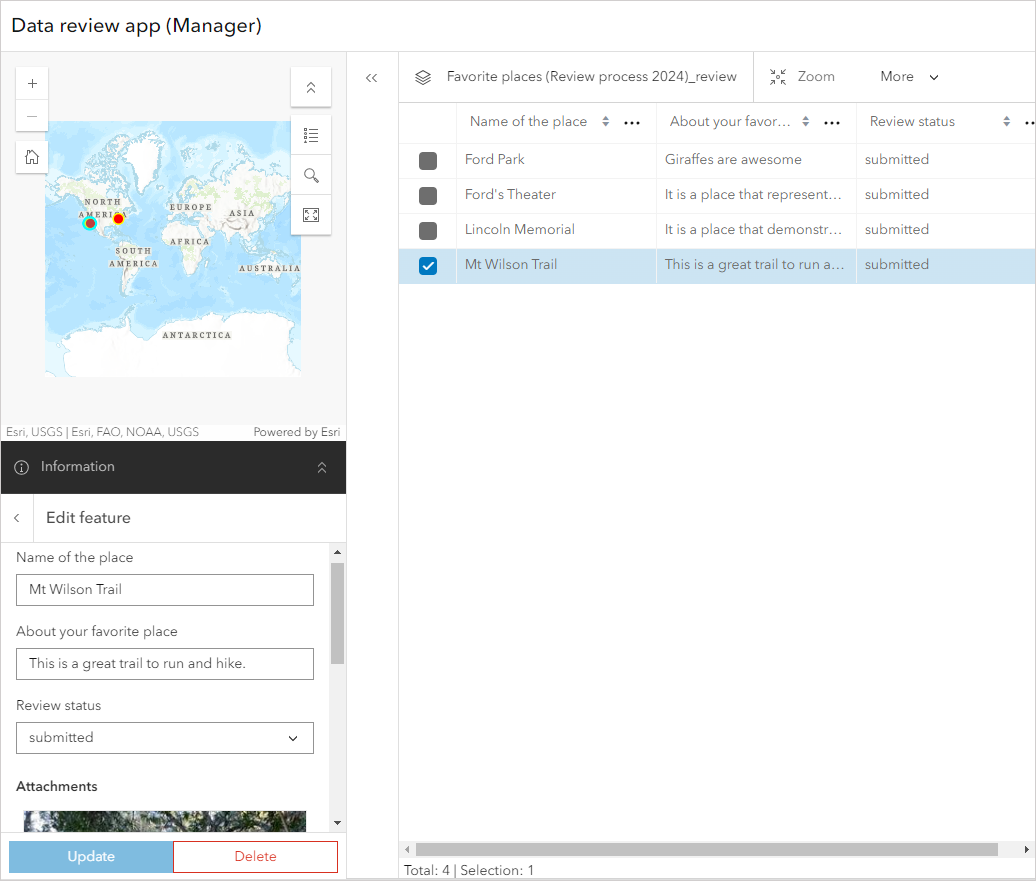Go back from Edit feature view
The image size is (1036, 881).
pyautogui.click(x=16, y=518)
